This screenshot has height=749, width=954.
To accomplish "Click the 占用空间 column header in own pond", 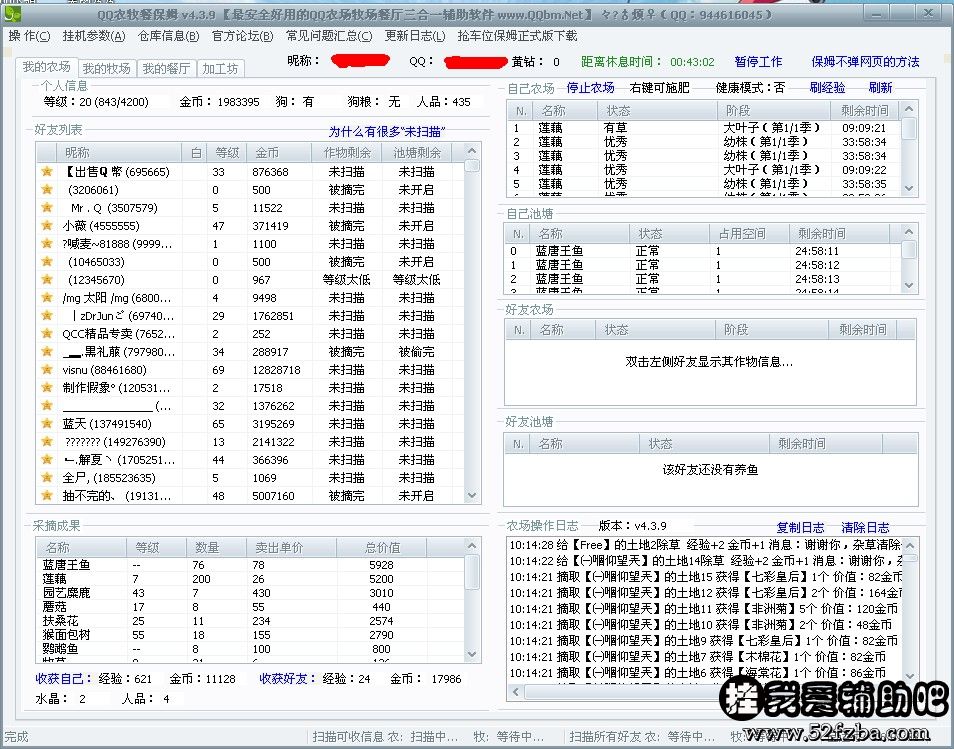I will click(749, 234).
